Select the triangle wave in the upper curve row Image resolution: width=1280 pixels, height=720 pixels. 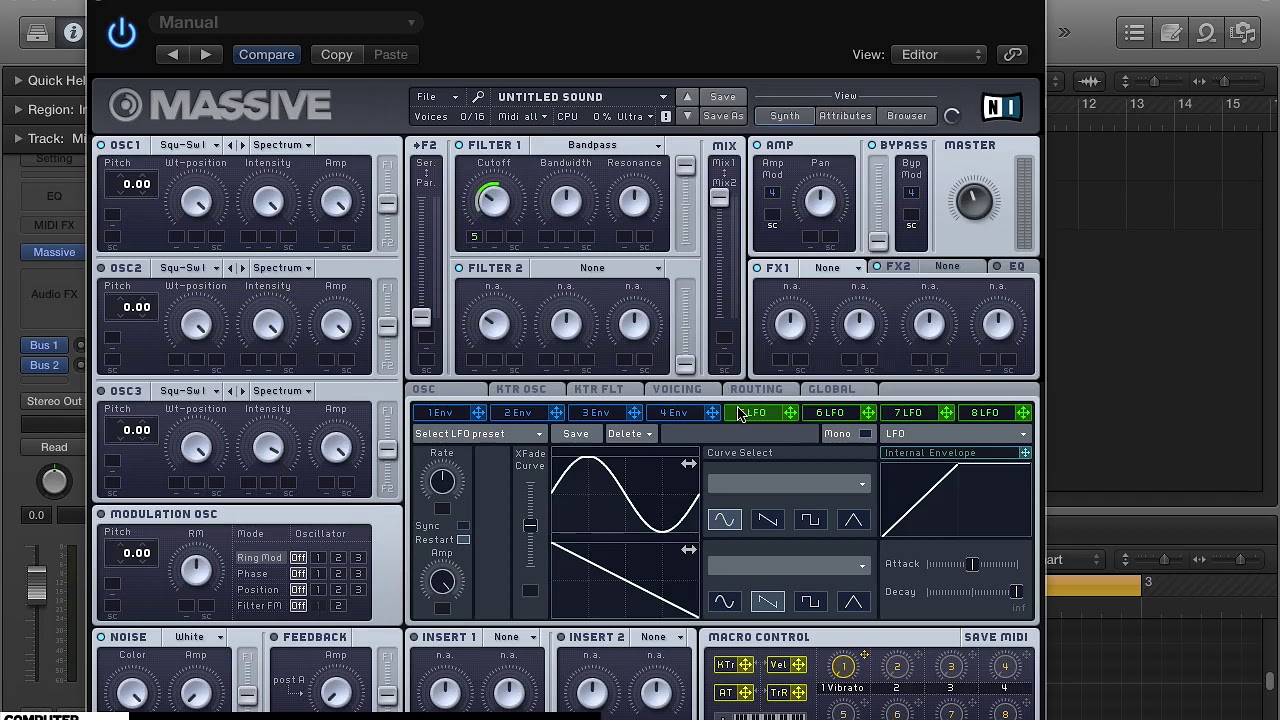[x=853, y=520]
